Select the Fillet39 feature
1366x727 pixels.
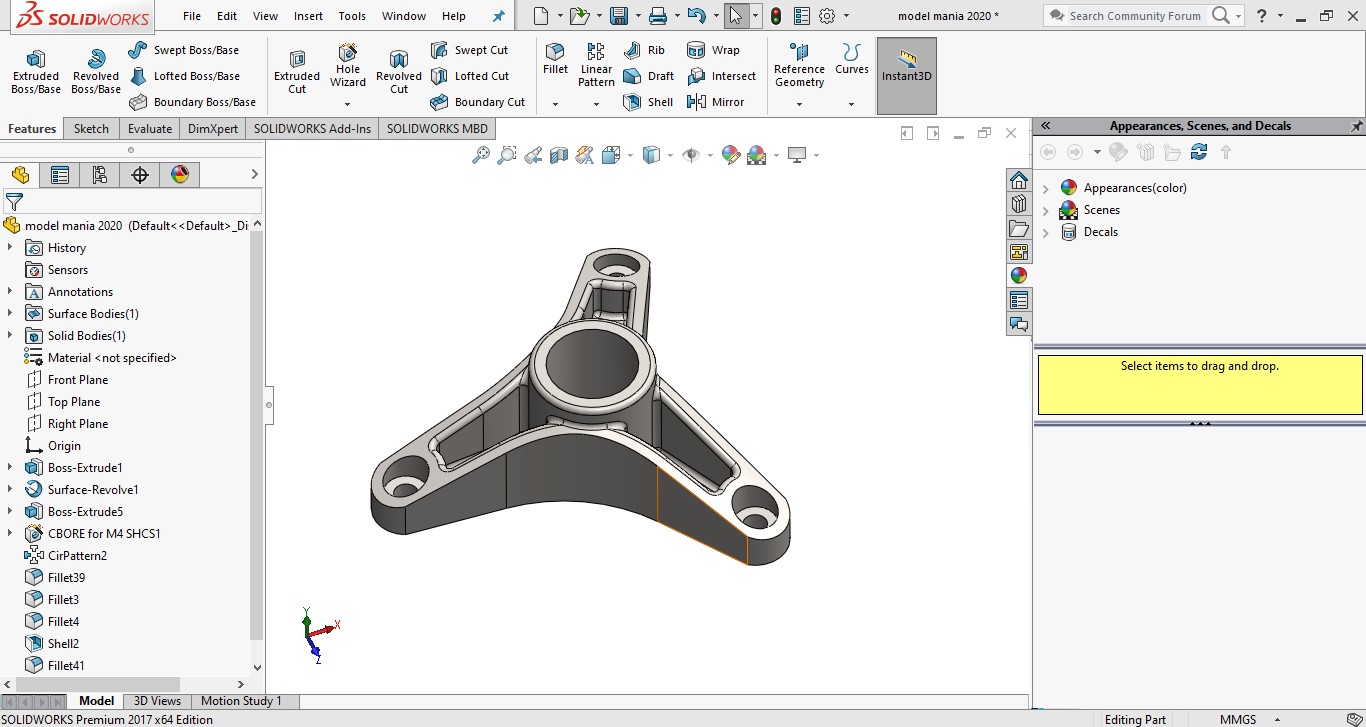point(66,577)
